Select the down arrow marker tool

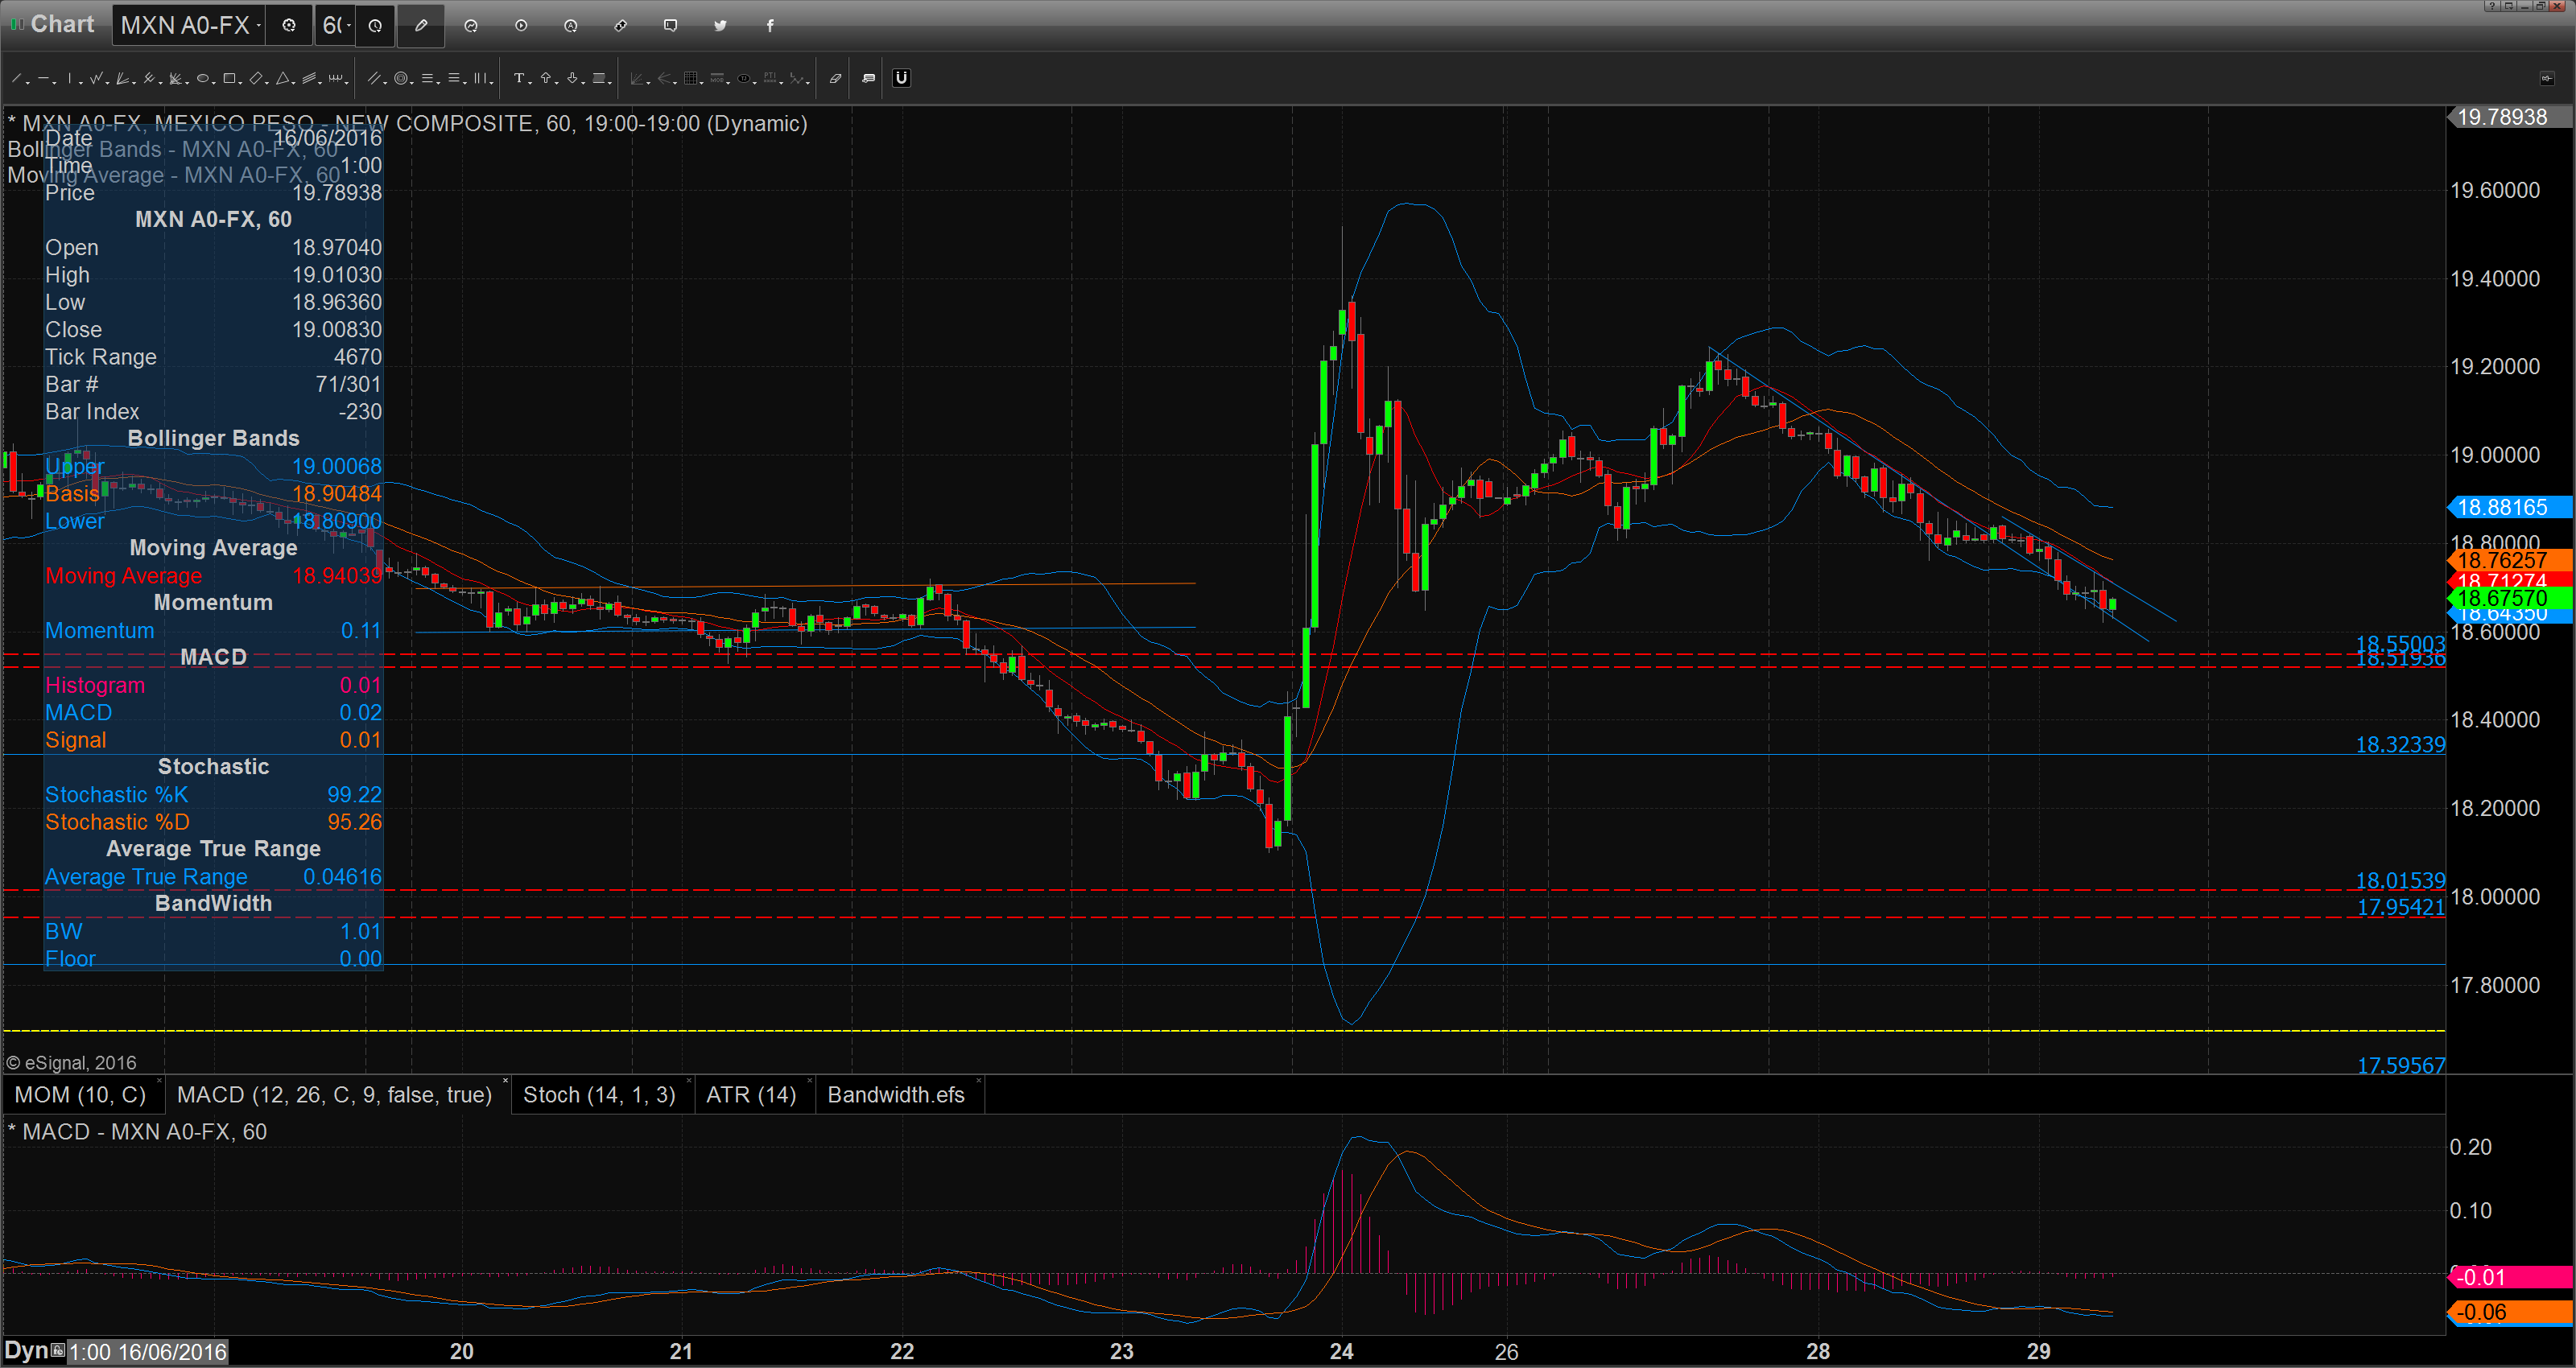pyautogui.click(x=572, y=78)
